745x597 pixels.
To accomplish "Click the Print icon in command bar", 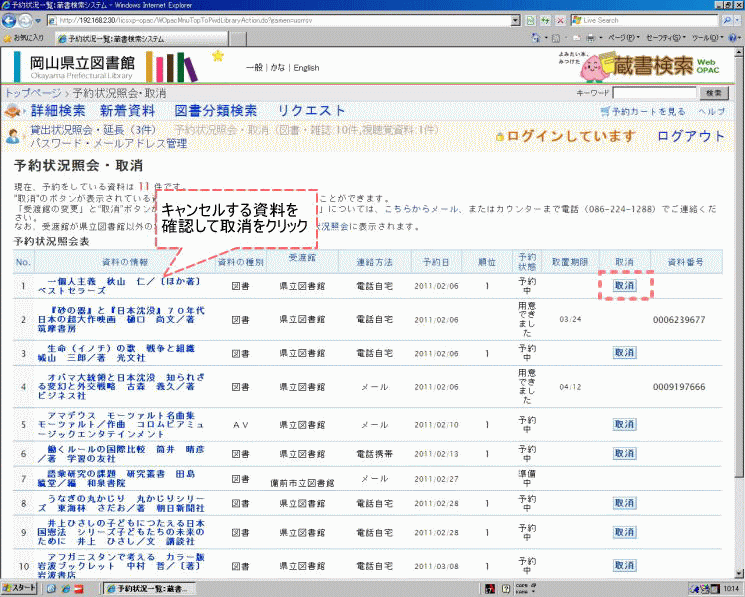I will [x=591, y=38].
